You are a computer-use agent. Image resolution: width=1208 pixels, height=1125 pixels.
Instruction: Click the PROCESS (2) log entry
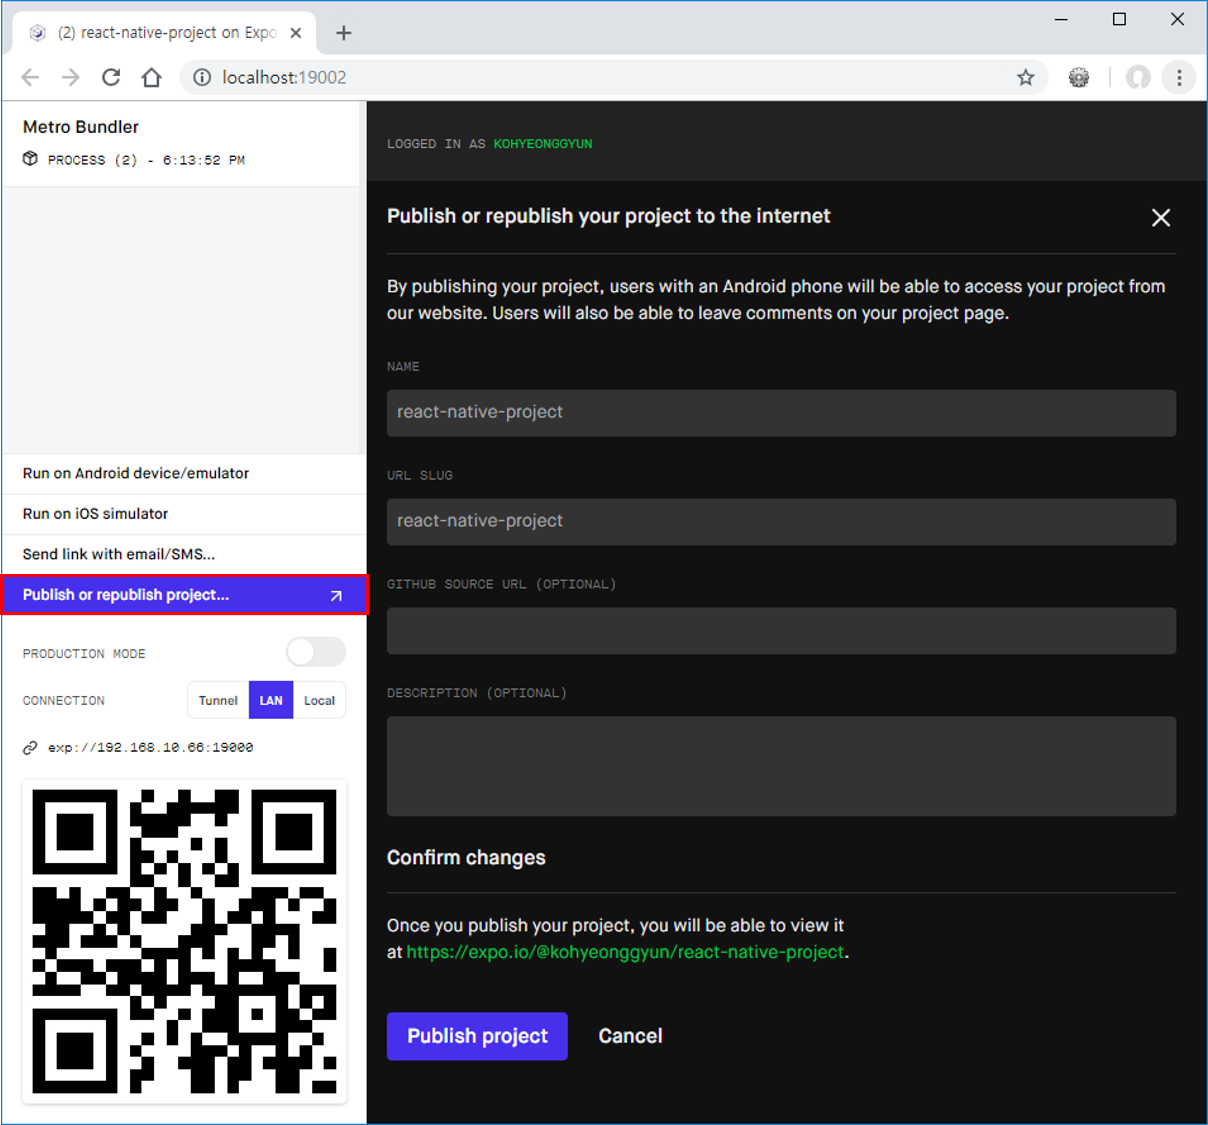coord(146,160)
